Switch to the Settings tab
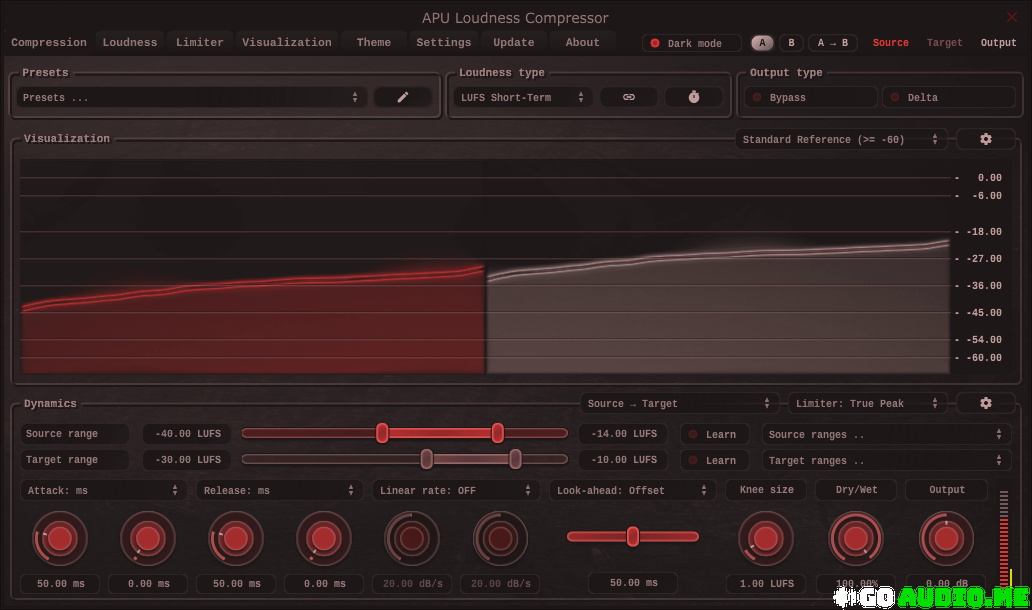This screenshot has width=1032, height=610. (444, 42)
